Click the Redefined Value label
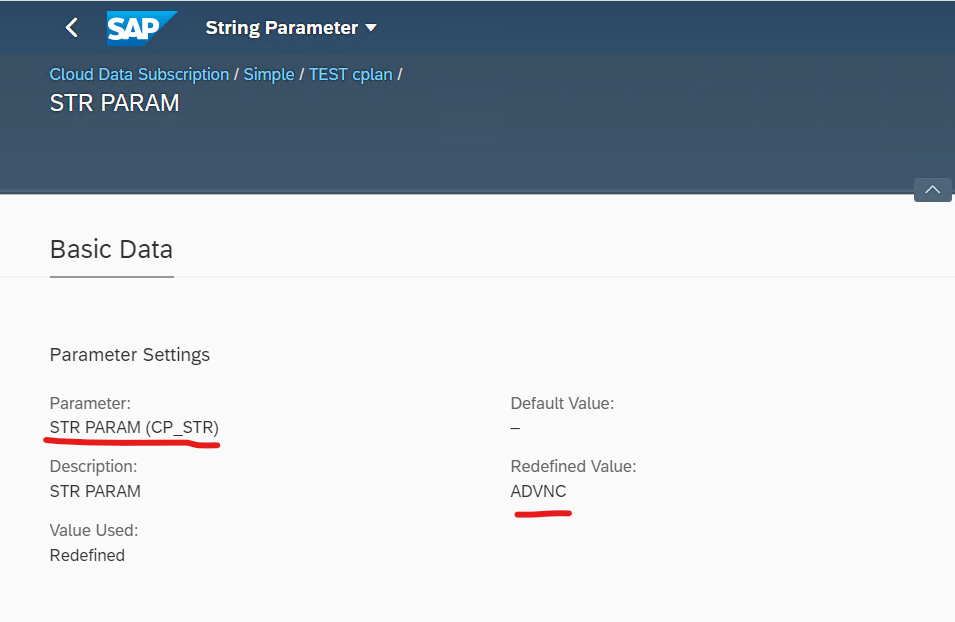955x622 pixels. point(573,466)
